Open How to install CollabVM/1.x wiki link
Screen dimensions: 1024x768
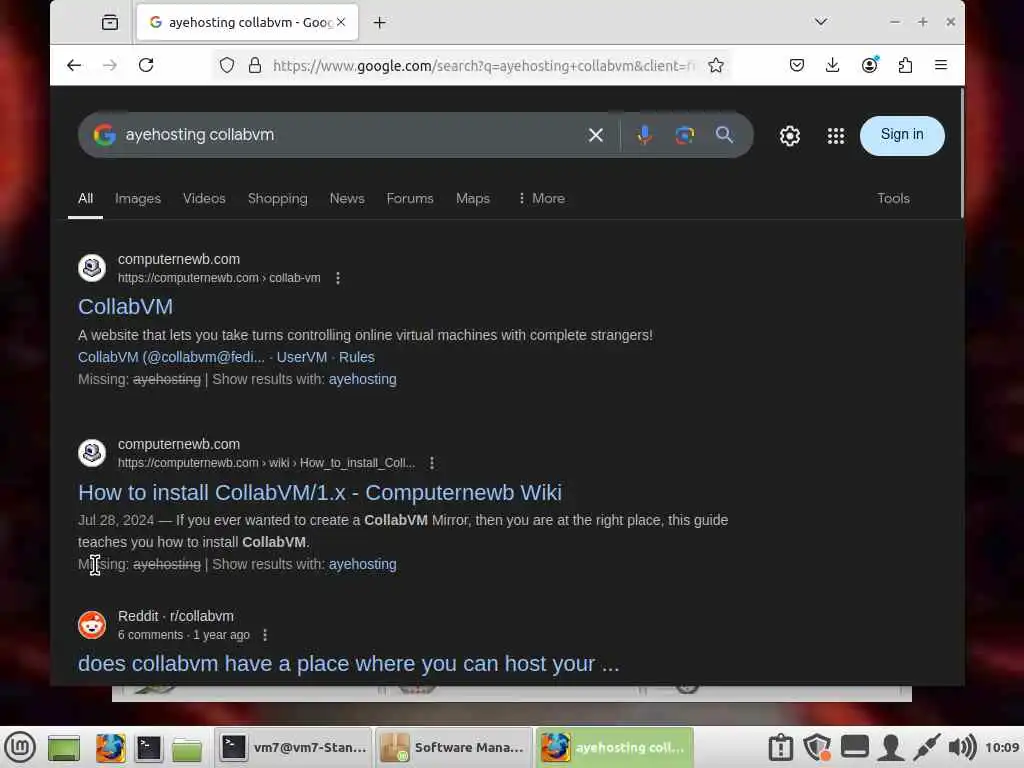(x=320, y=492)
